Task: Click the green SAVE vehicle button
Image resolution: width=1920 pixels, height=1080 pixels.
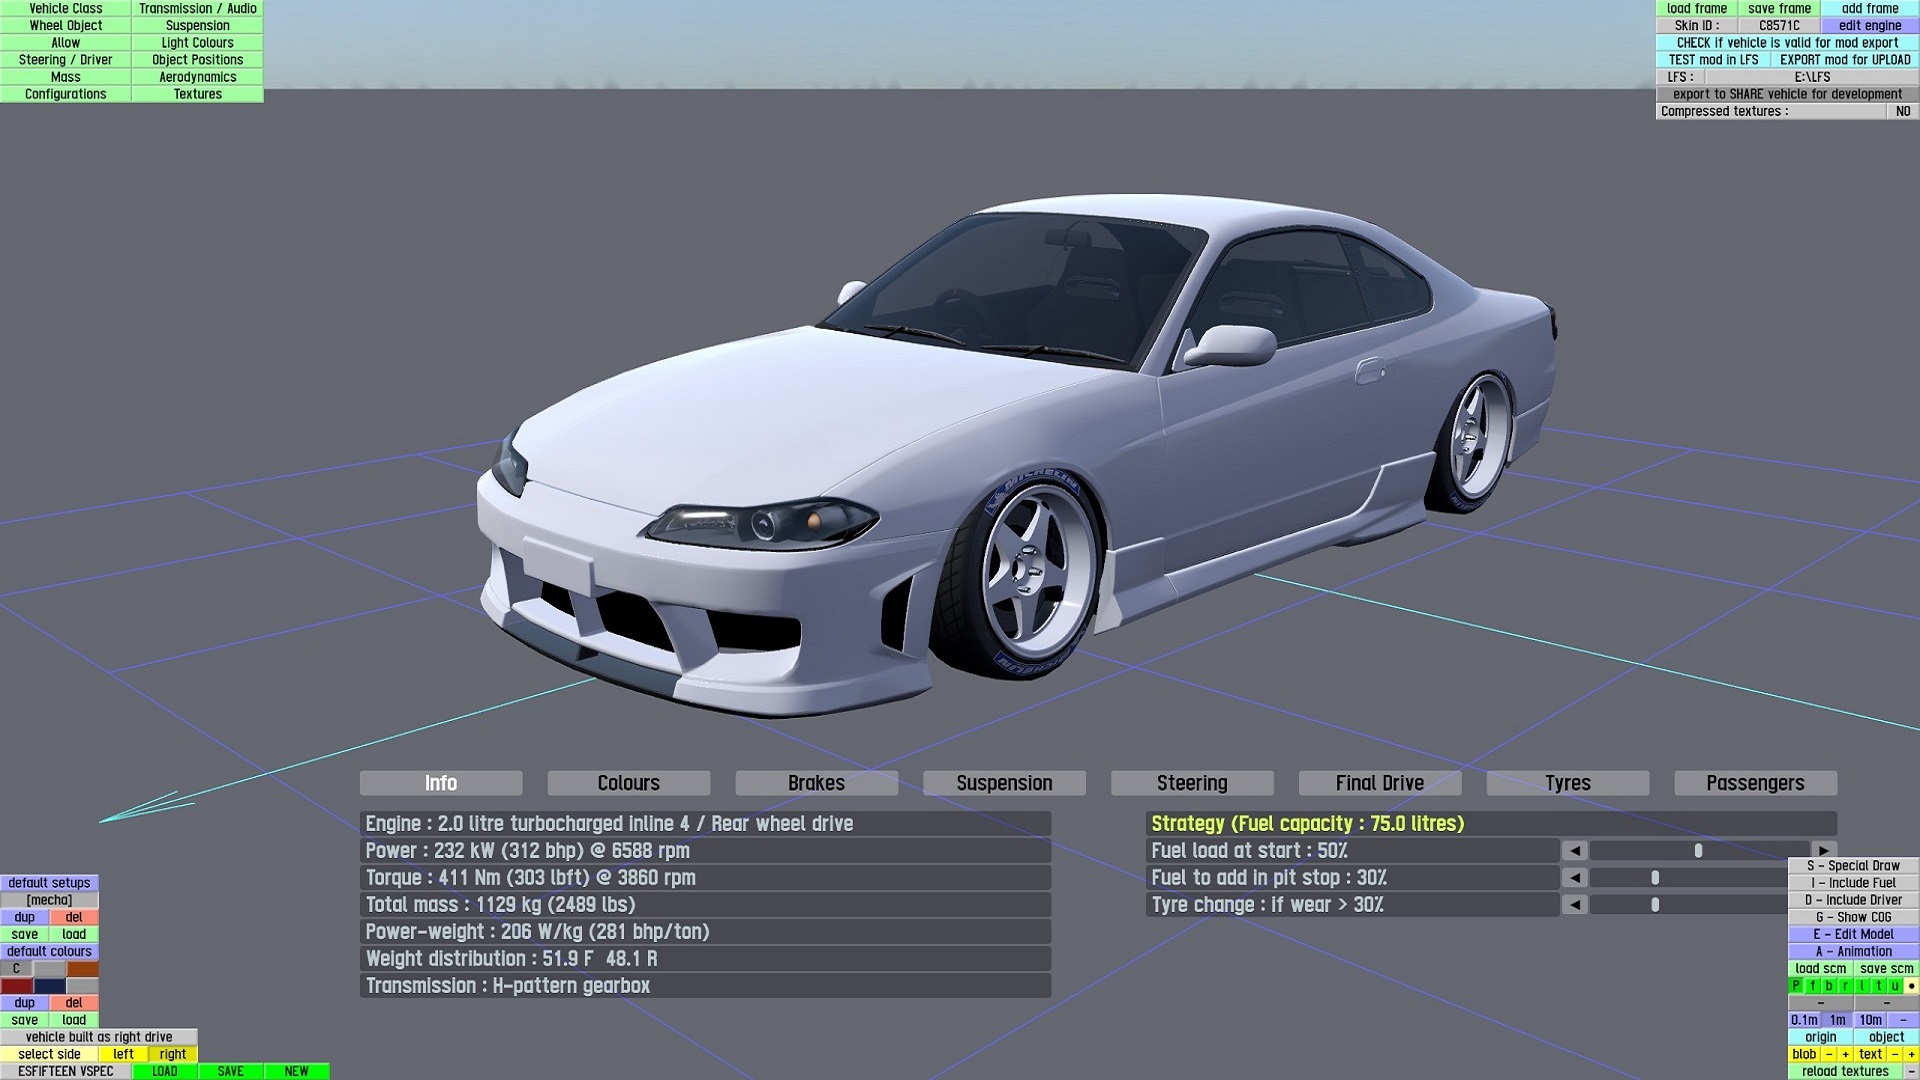Action: 230,1071
